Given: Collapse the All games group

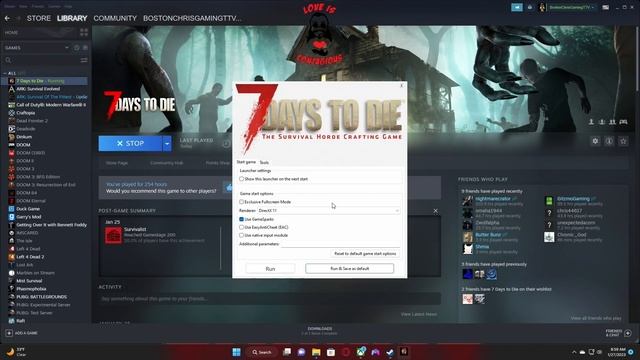Looking at the screenshot, I should pos(5,73).
